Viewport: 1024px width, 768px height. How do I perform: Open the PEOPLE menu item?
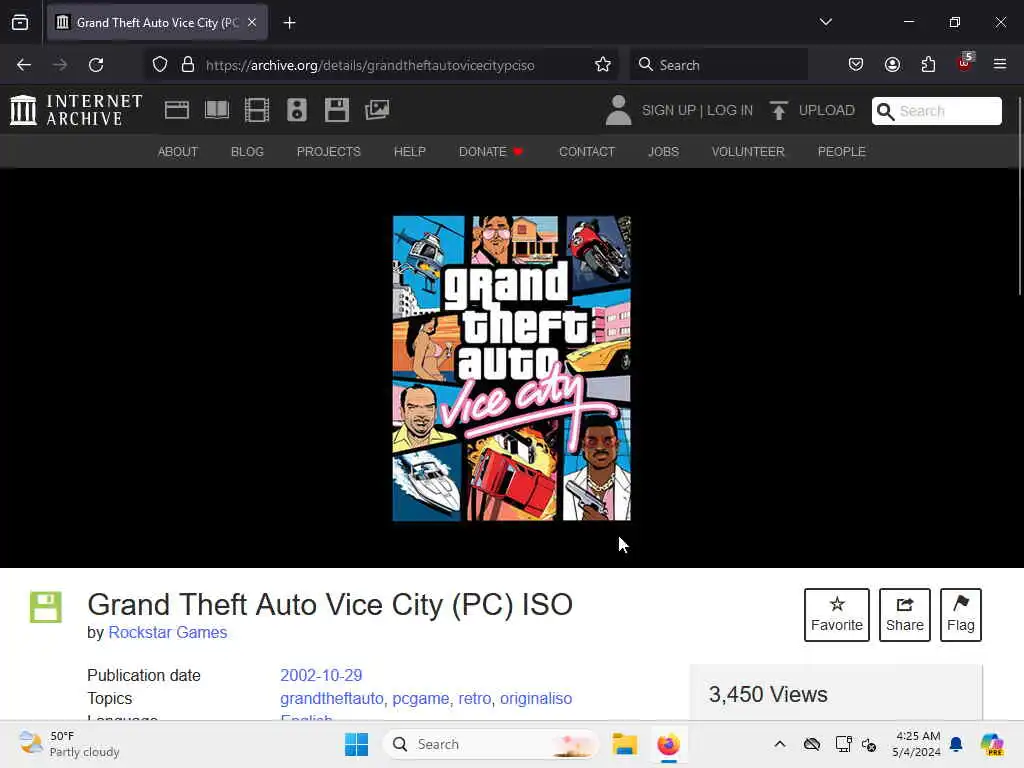(842, 152)
